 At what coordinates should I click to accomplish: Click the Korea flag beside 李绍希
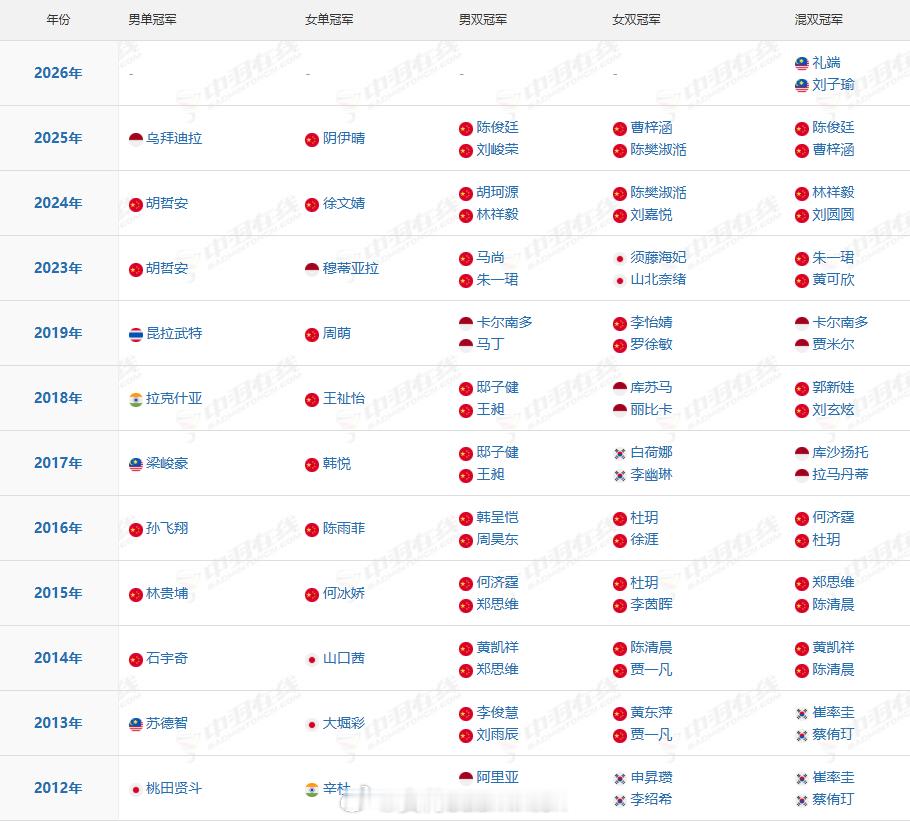coord(620,801)
